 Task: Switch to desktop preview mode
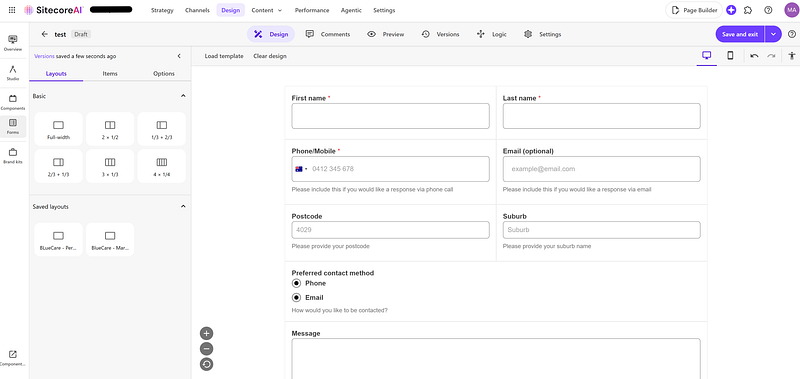[x=707, y=56]
